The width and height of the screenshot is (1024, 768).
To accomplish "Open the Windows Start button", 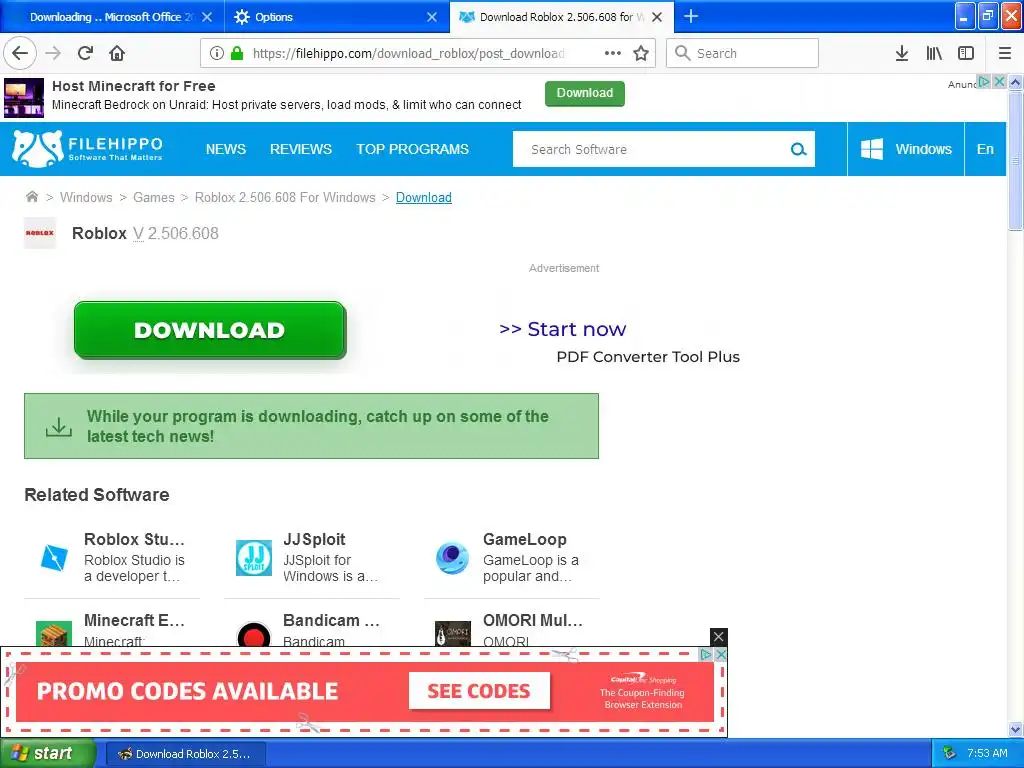I will [48, 753].
